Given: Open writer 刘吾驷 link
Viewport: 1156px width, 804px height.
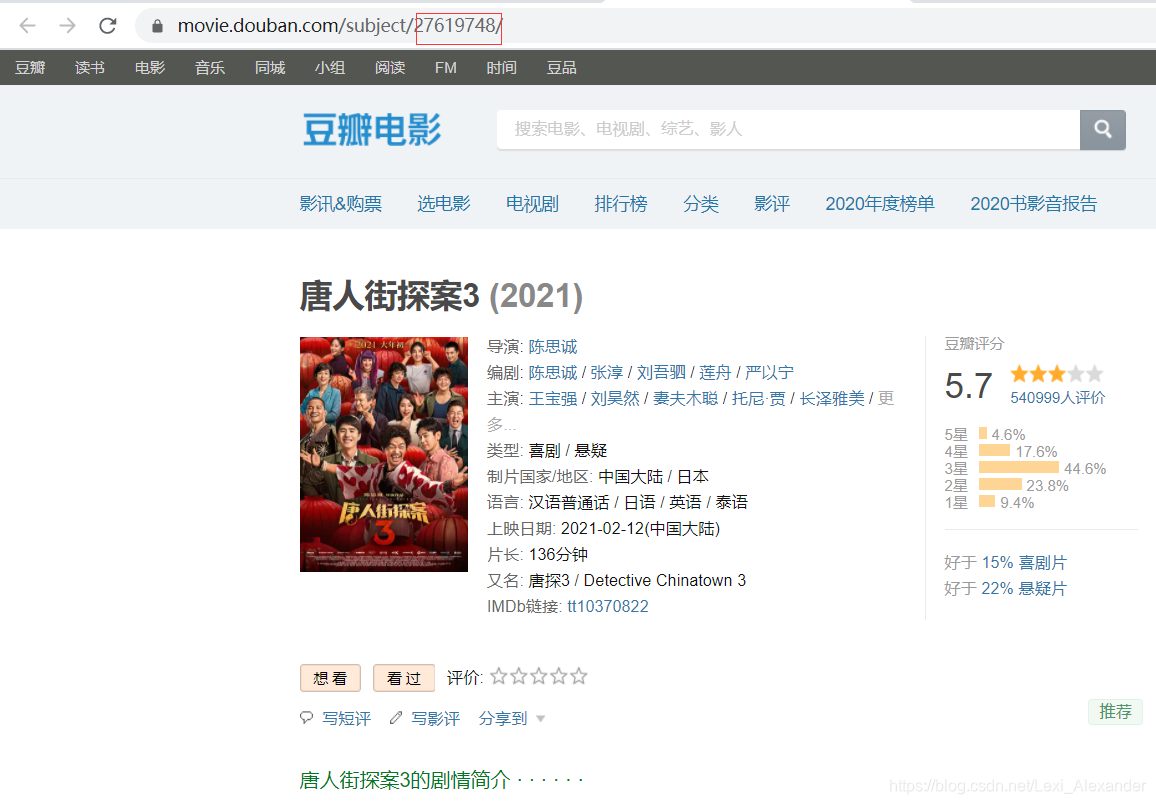Looking at the screenshot, I should tap(661, 372).
